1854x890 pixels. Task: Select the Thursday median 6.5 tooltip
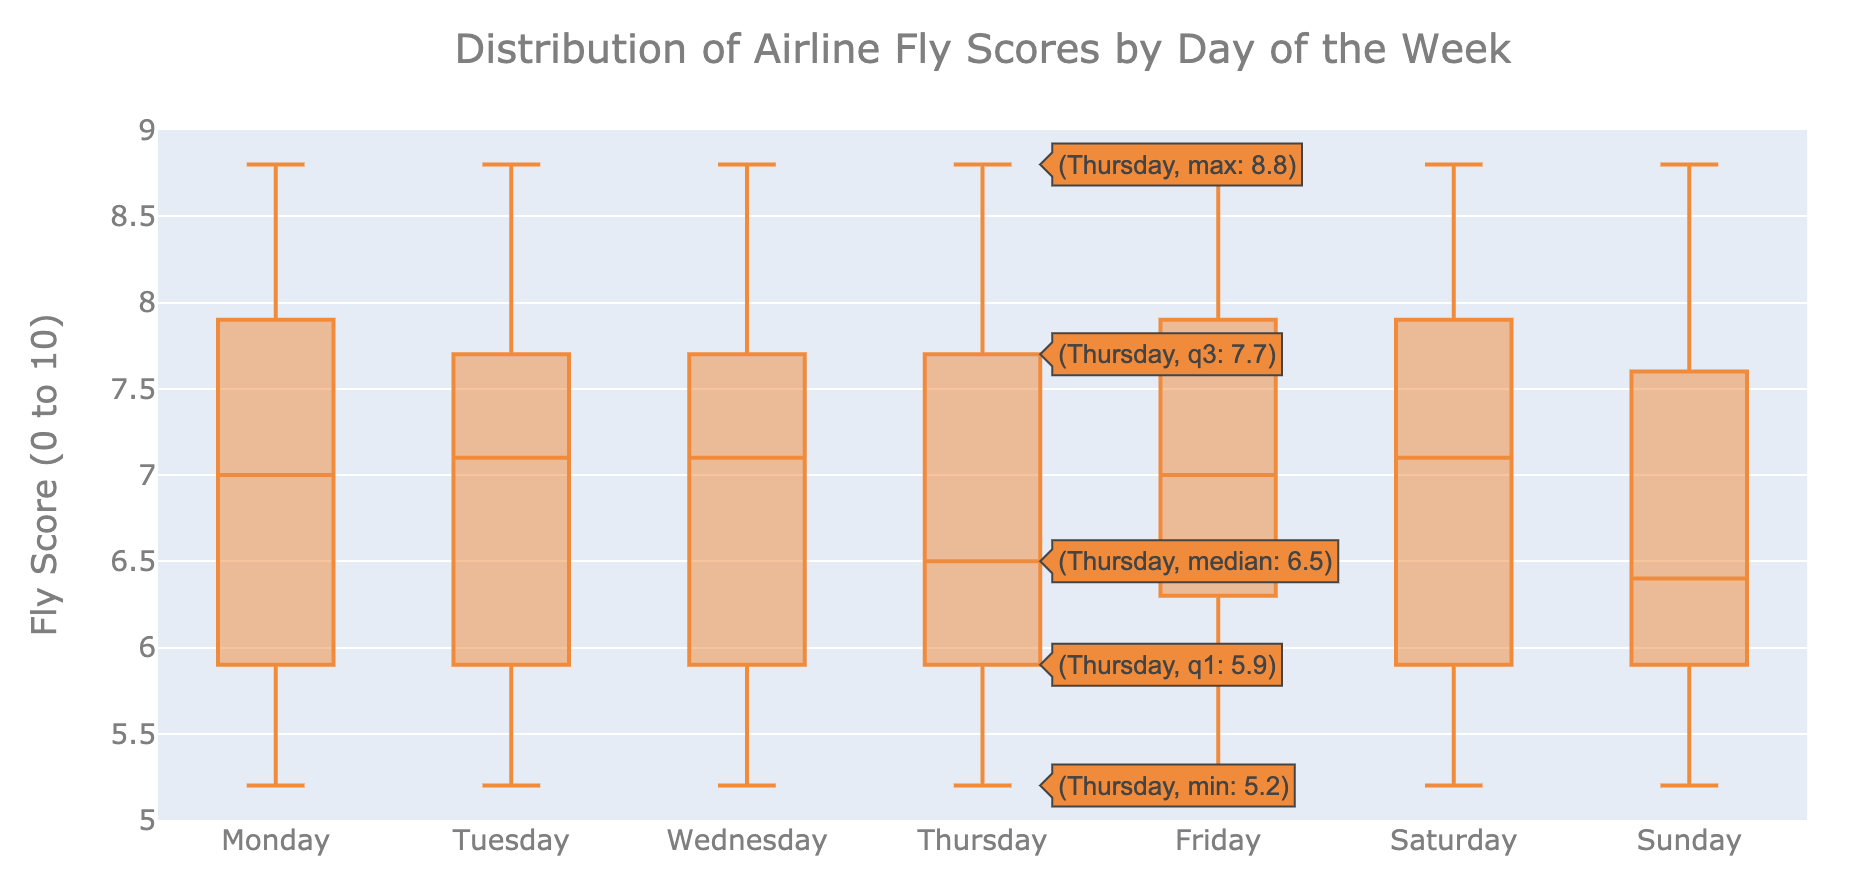[1195, 562]
